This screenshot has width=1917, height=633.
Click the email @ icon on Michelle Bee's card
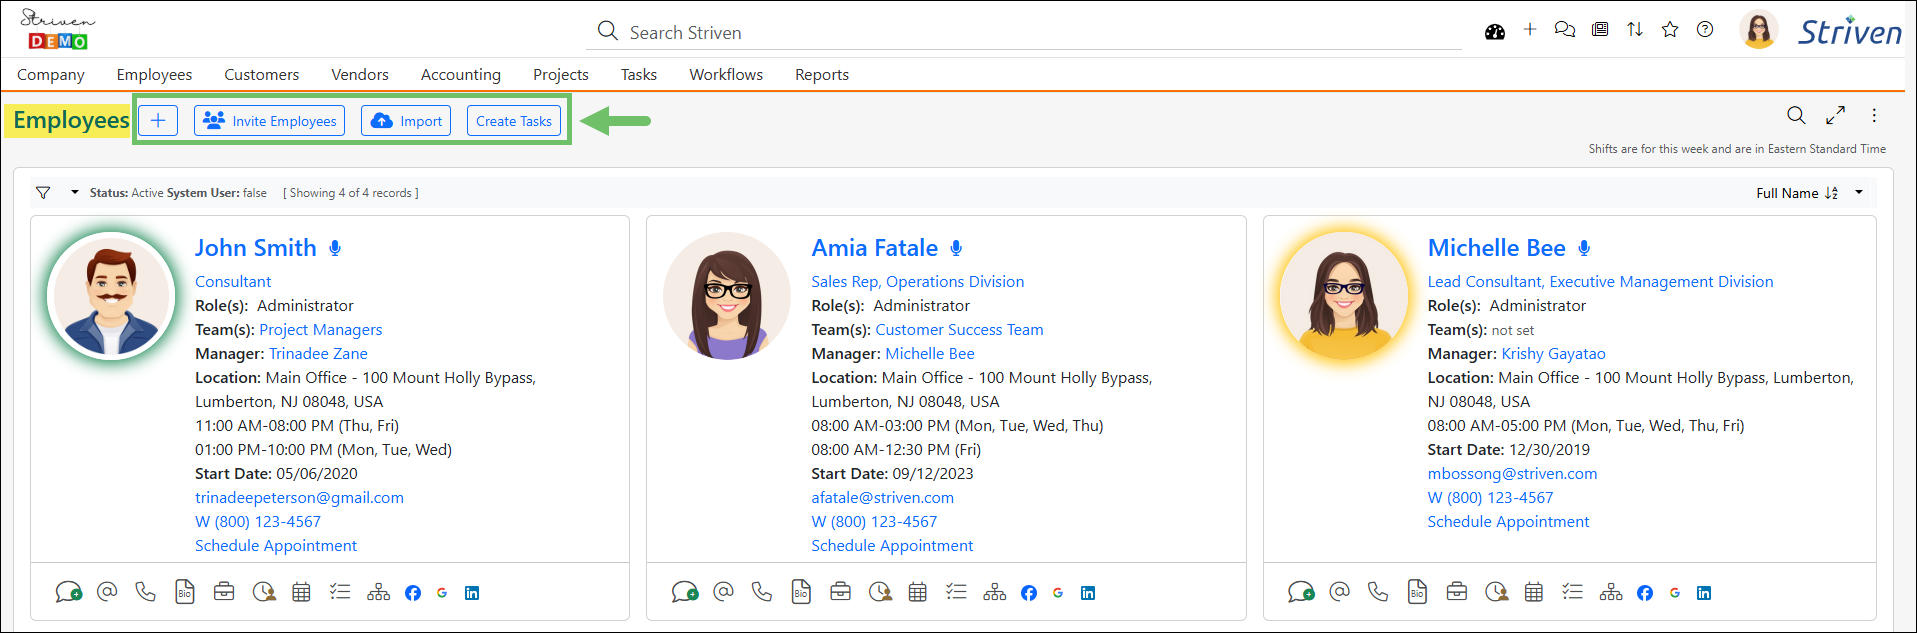[x=1340, y=591]
